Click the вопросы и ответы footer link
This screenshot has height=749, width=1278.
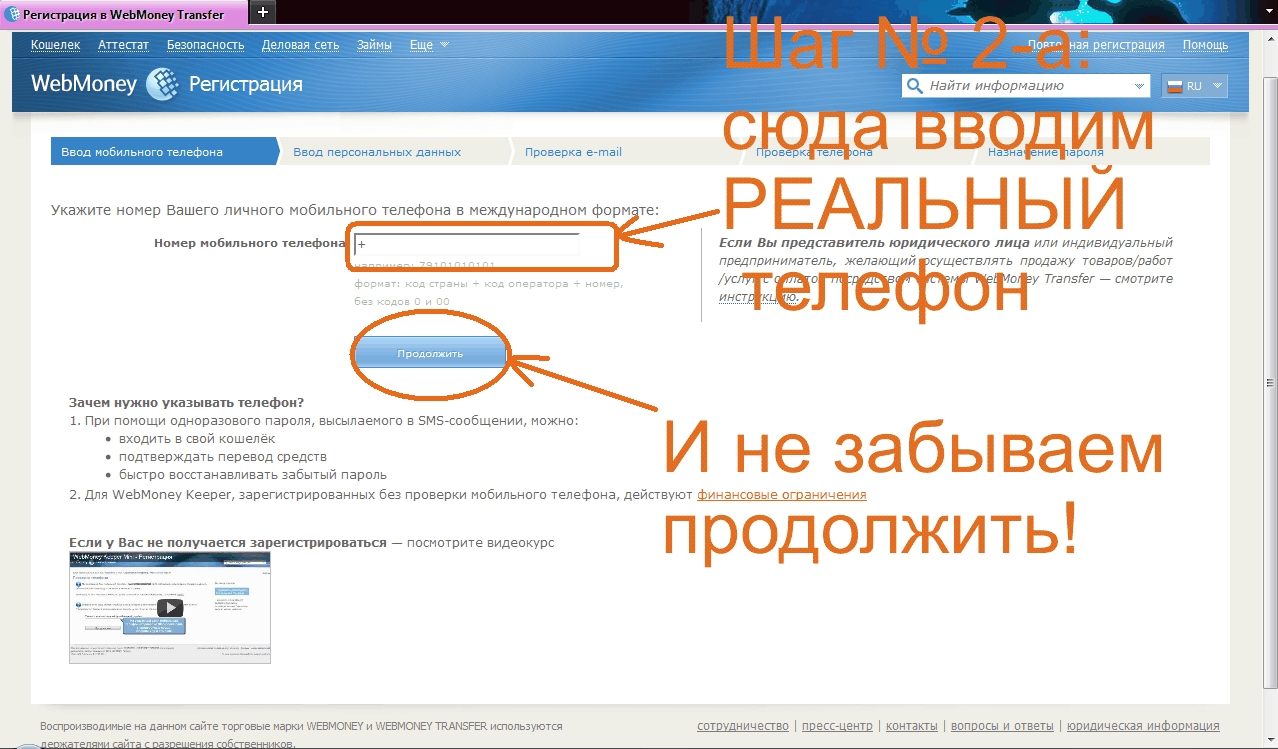[1002, 726]
